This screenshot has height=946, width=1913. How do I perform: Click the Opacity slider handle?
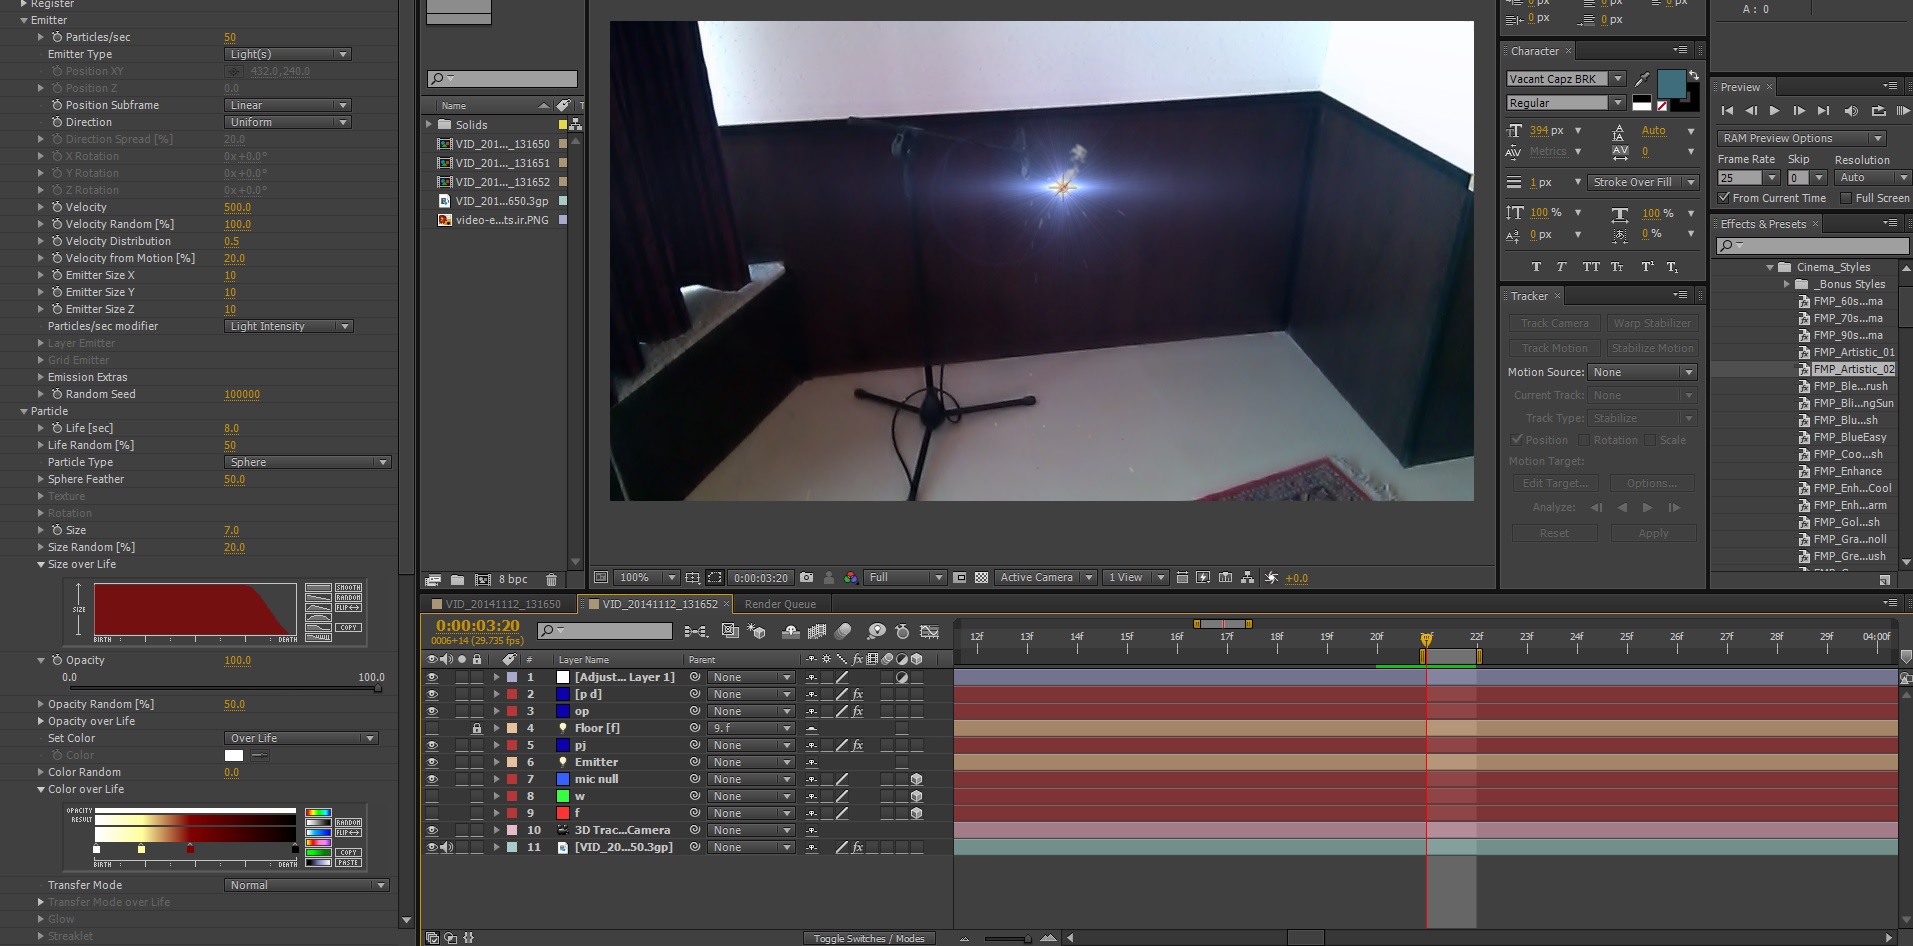(378, 688)
